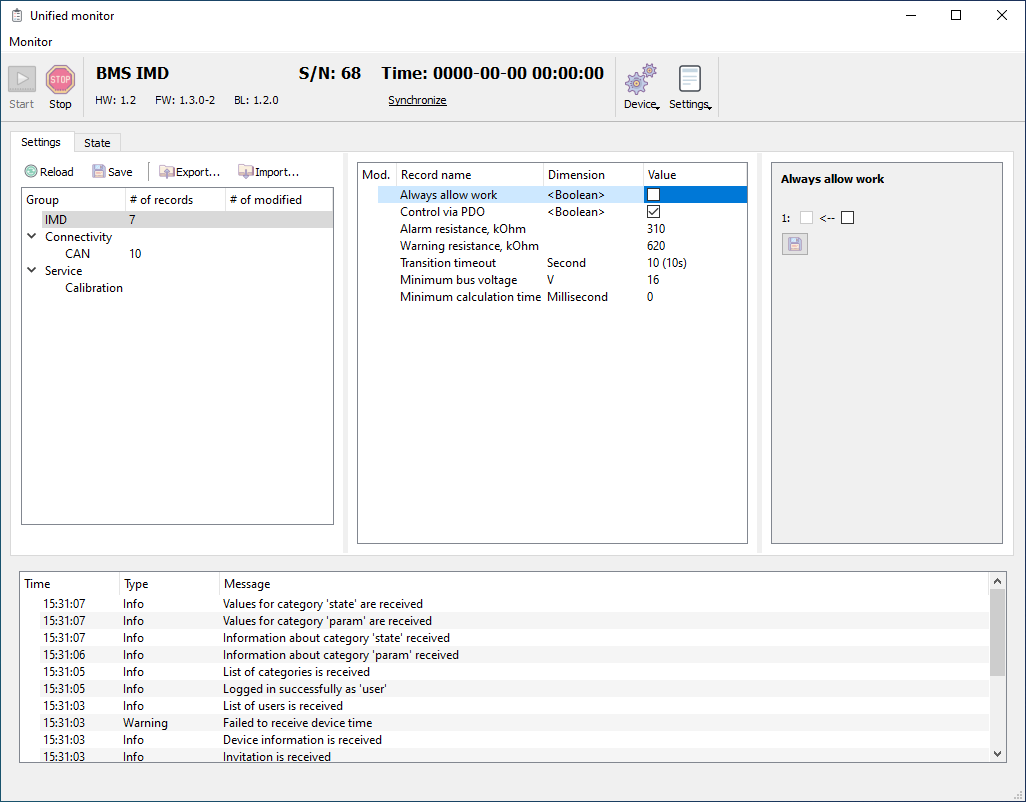
Task: Click the Group column header
Action: pos(73,200)
